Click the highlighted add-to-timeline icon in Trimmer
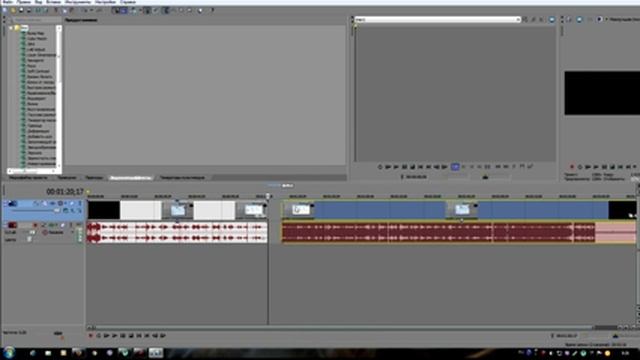 pos(455,167)
